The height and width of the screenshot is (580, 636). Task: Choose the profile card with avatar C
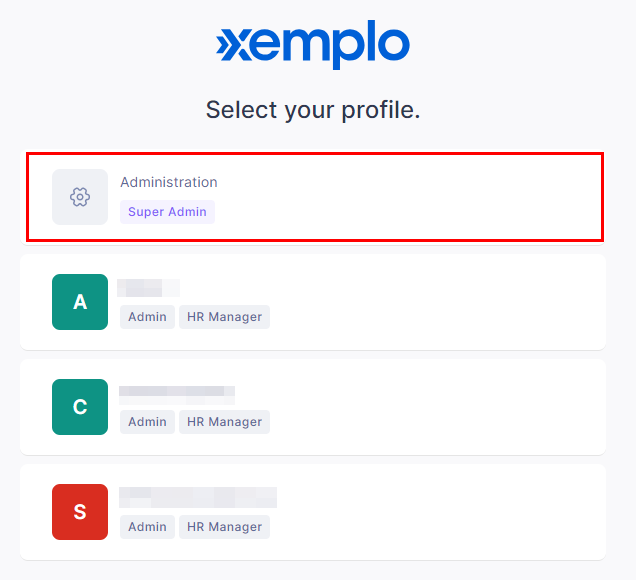pos(313,407)
